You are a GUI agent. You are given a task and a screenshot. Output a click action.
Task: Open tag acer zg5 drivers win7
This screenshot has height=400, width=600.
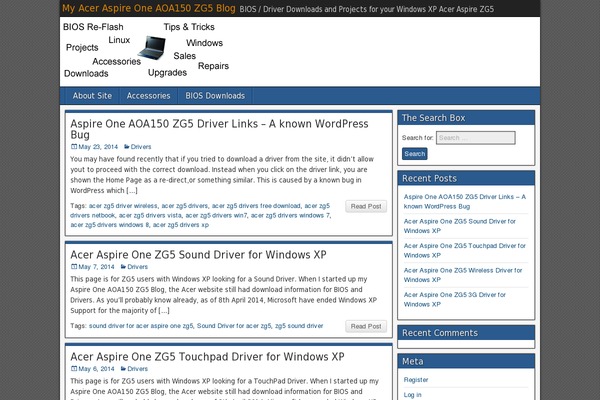[x=216, y=215]
